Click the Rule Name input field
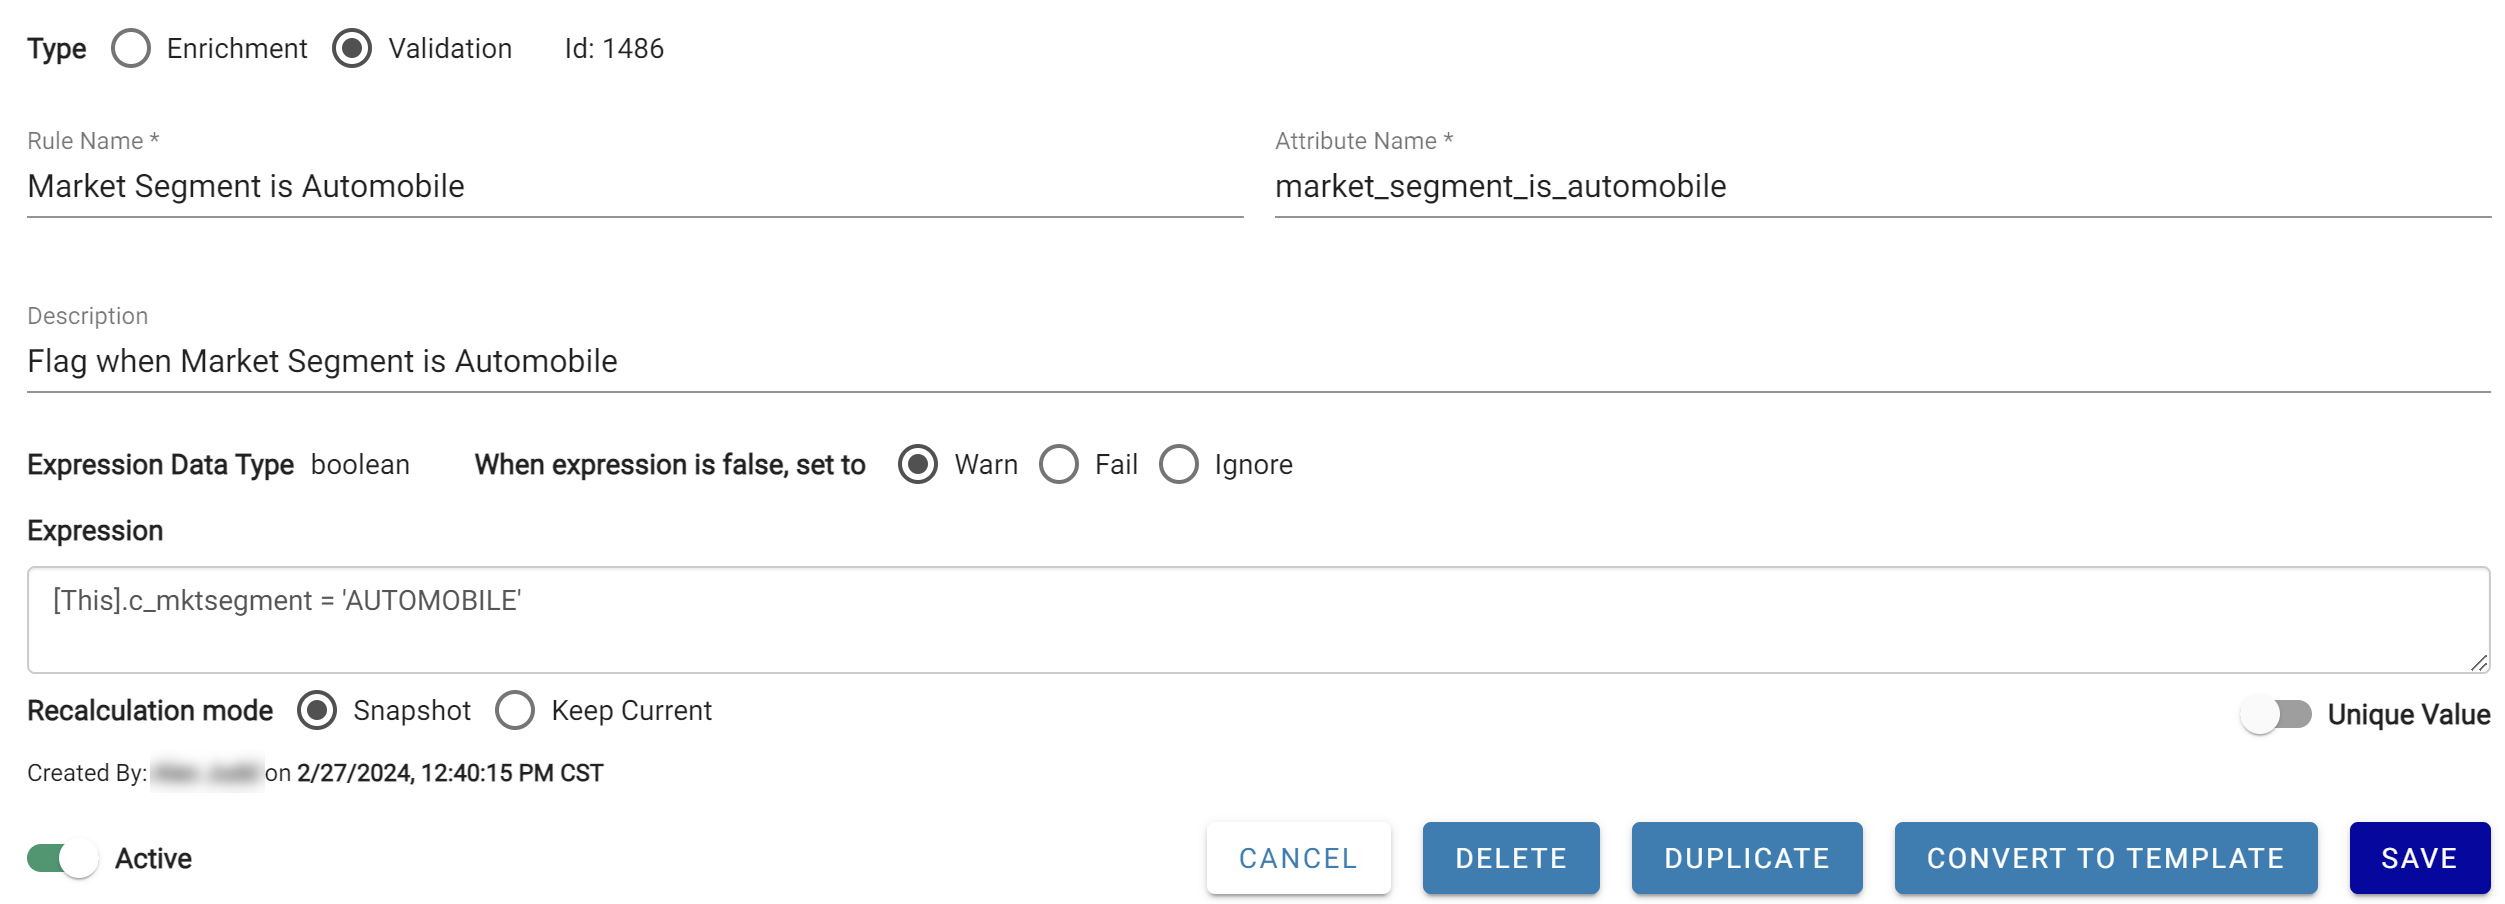 635,187
